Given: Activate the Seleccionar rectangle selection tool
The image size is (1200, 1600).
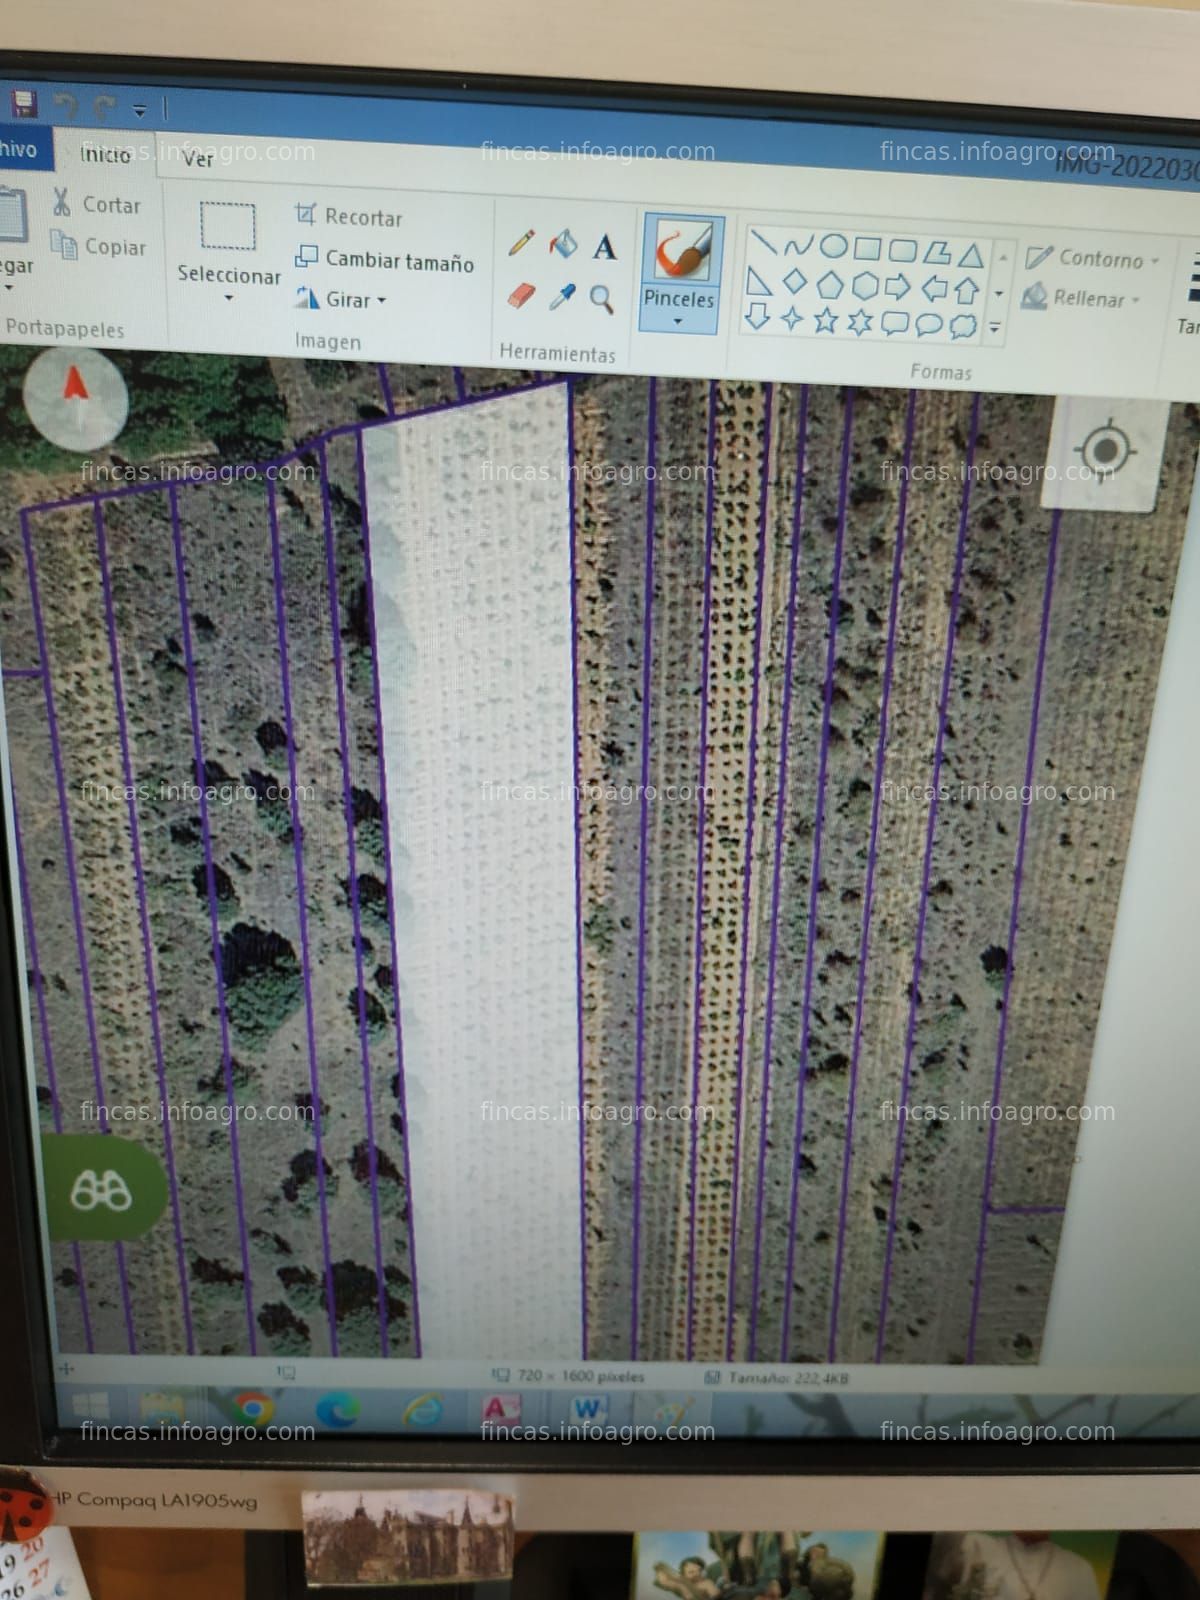Looking at the screenshot, I should point(228,226).
